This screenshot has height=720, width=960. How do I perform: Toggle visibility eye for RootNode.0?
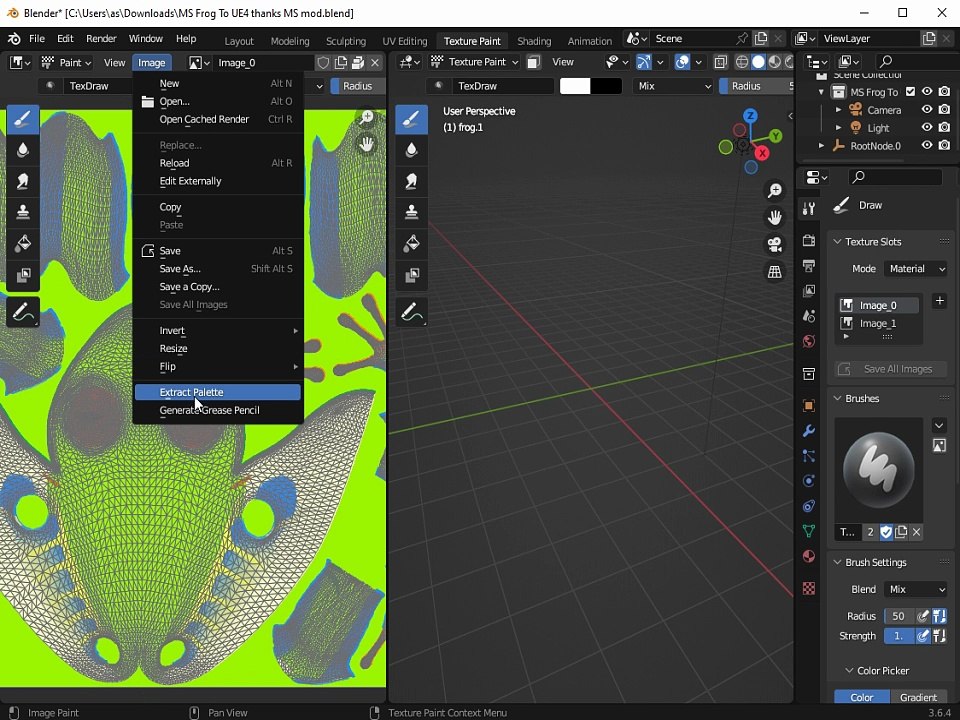coord(927,145)
